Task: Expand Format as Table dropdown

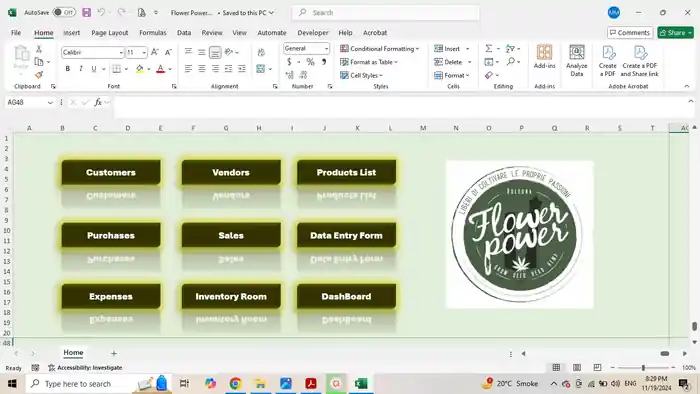Action: click(x=396, y=62)
